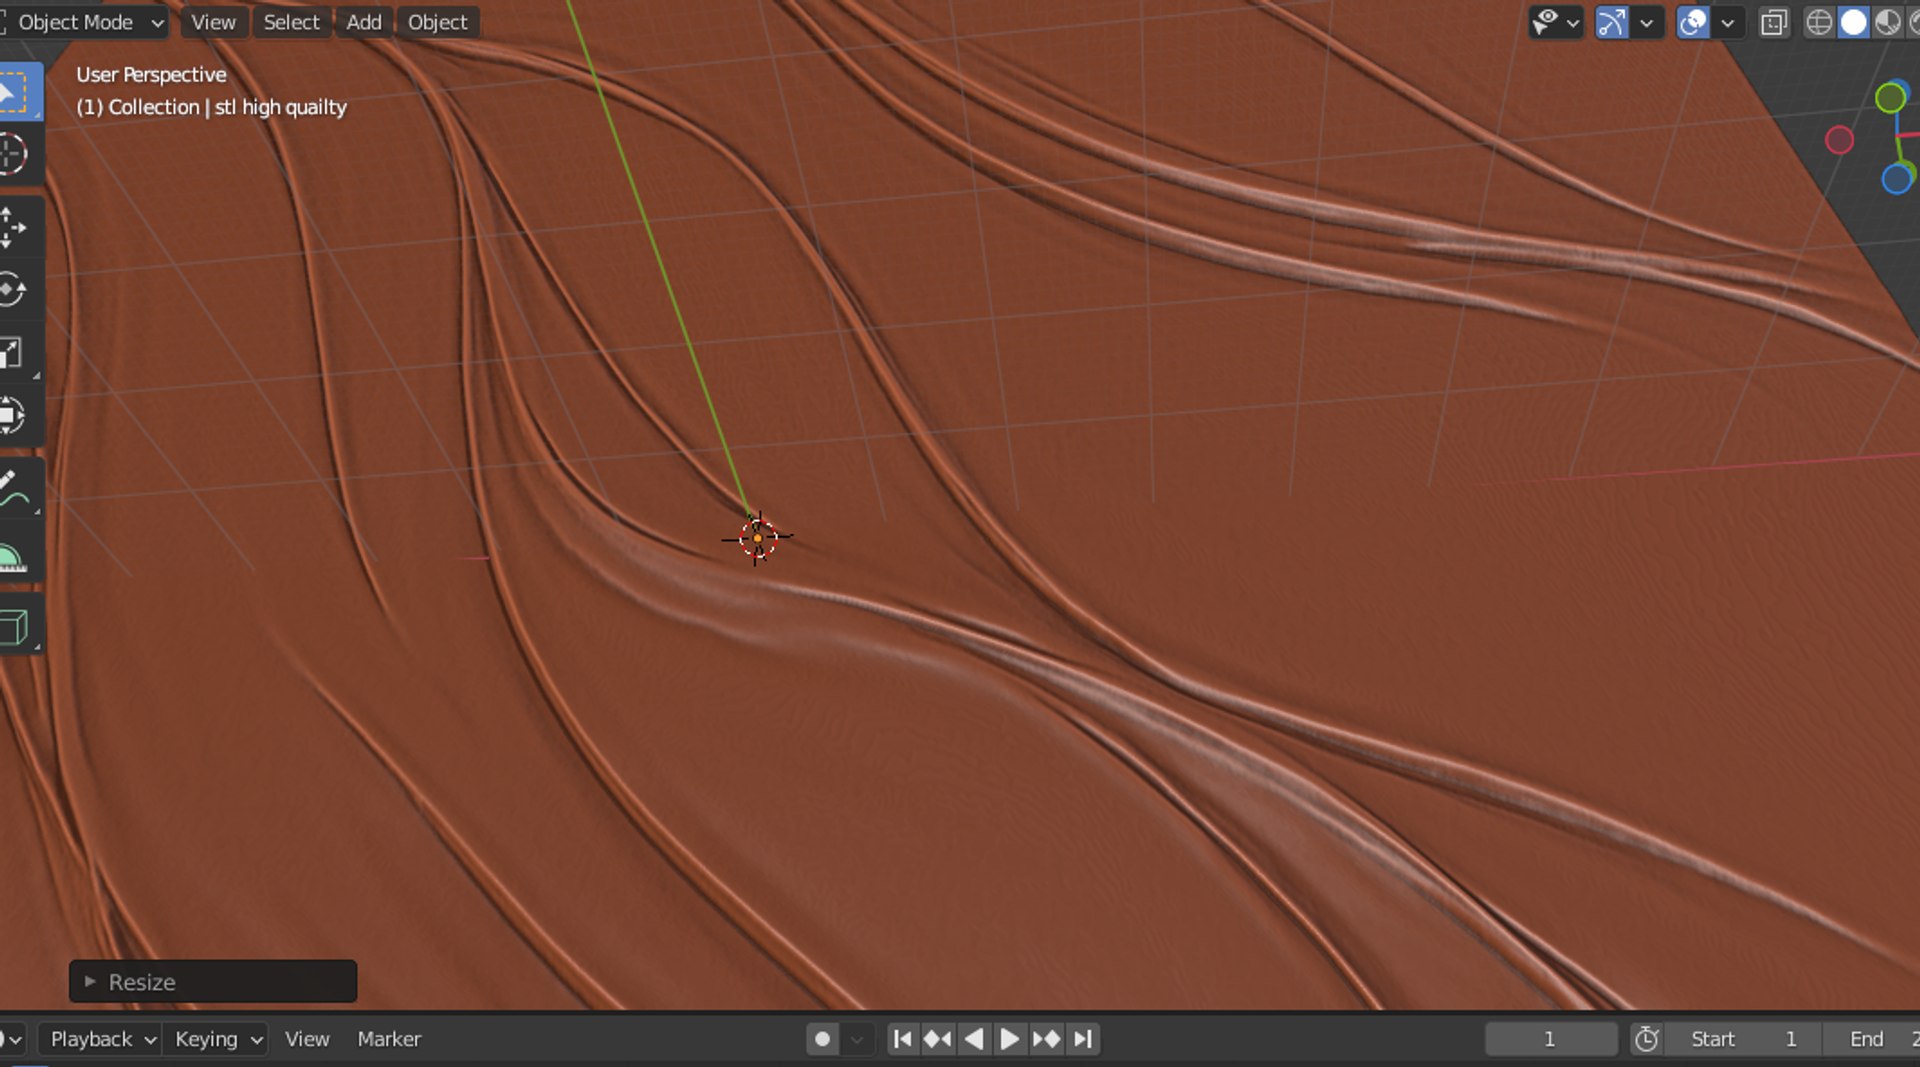Select the Move tool in toolbar
This screenshot has width=1920, height=1067.
click(15, 227)
